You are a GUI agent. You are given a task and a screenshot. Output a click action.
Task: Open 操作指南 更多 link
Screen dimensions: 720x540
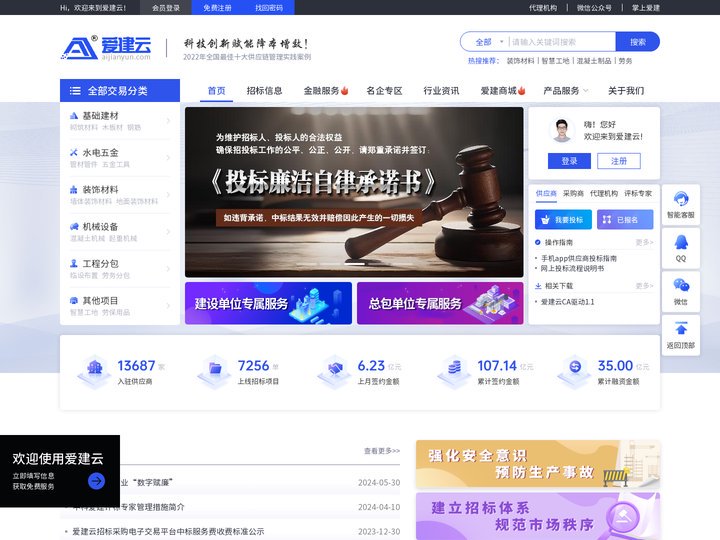644,242
